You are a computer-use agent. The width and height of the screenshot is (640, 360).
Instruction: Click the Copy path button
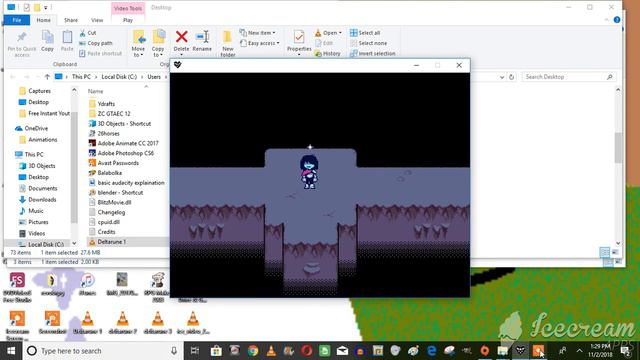(96, 43)
